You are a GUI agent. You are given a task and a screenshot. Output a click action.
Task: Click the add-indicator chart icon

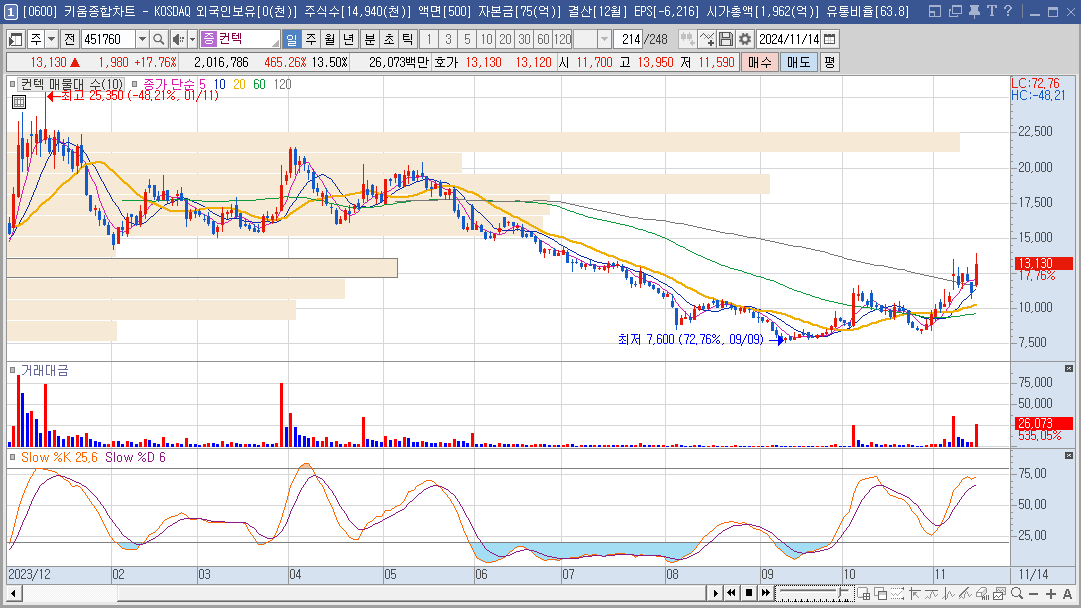707,39
